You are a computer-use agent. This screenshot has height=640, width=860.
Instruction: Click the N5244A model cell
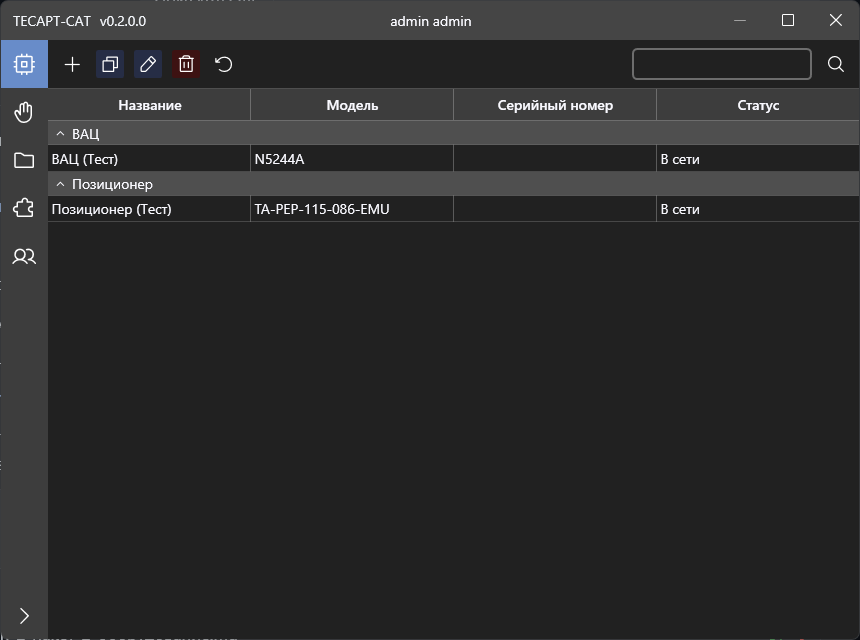(352, 159)
